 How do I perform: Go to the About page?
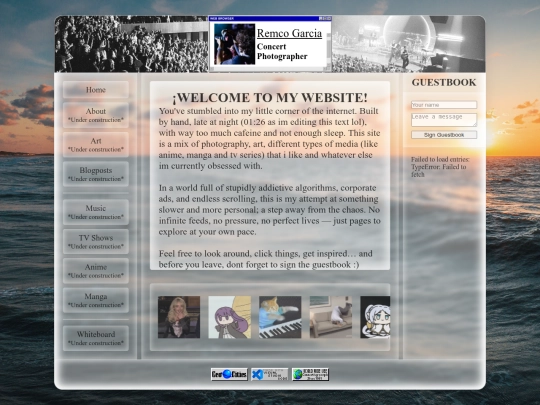pyautogui.click(x=96, y=115)
